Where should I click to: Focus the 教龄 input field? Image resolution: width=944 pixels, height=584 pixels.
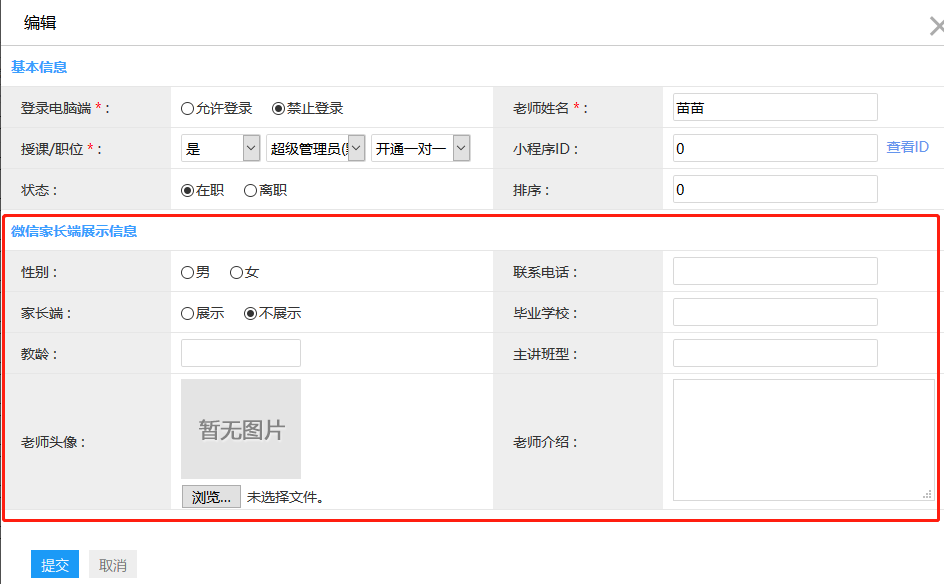[241, 353]
